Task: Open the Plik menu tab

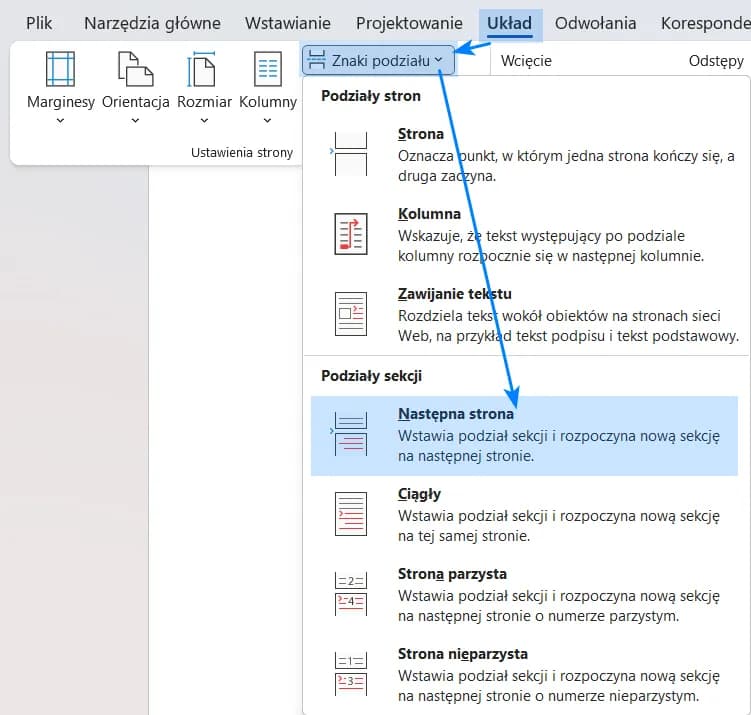Action: tap(40, 23)
